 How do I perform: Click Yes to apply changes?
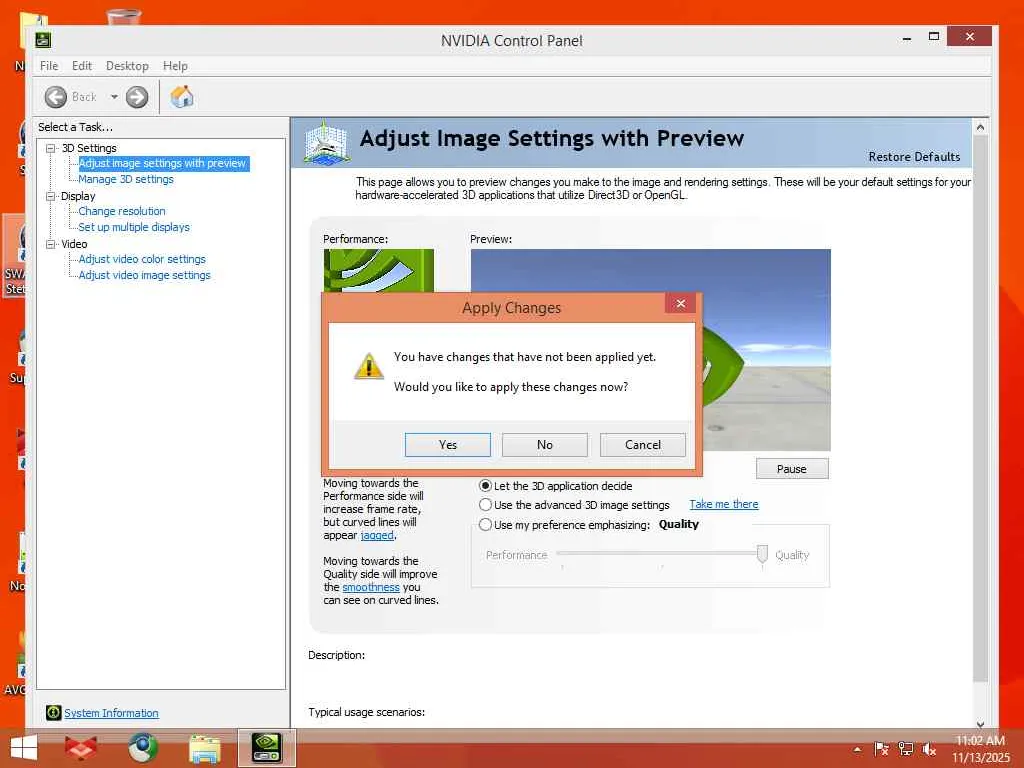447,445
